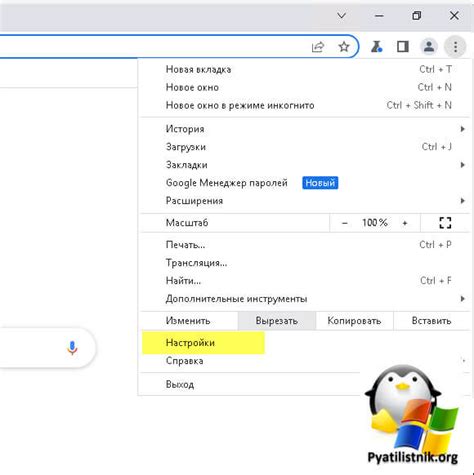The image size is (474, 475).
Task: Expand the История submenu
Action: [x=305, y=129]
